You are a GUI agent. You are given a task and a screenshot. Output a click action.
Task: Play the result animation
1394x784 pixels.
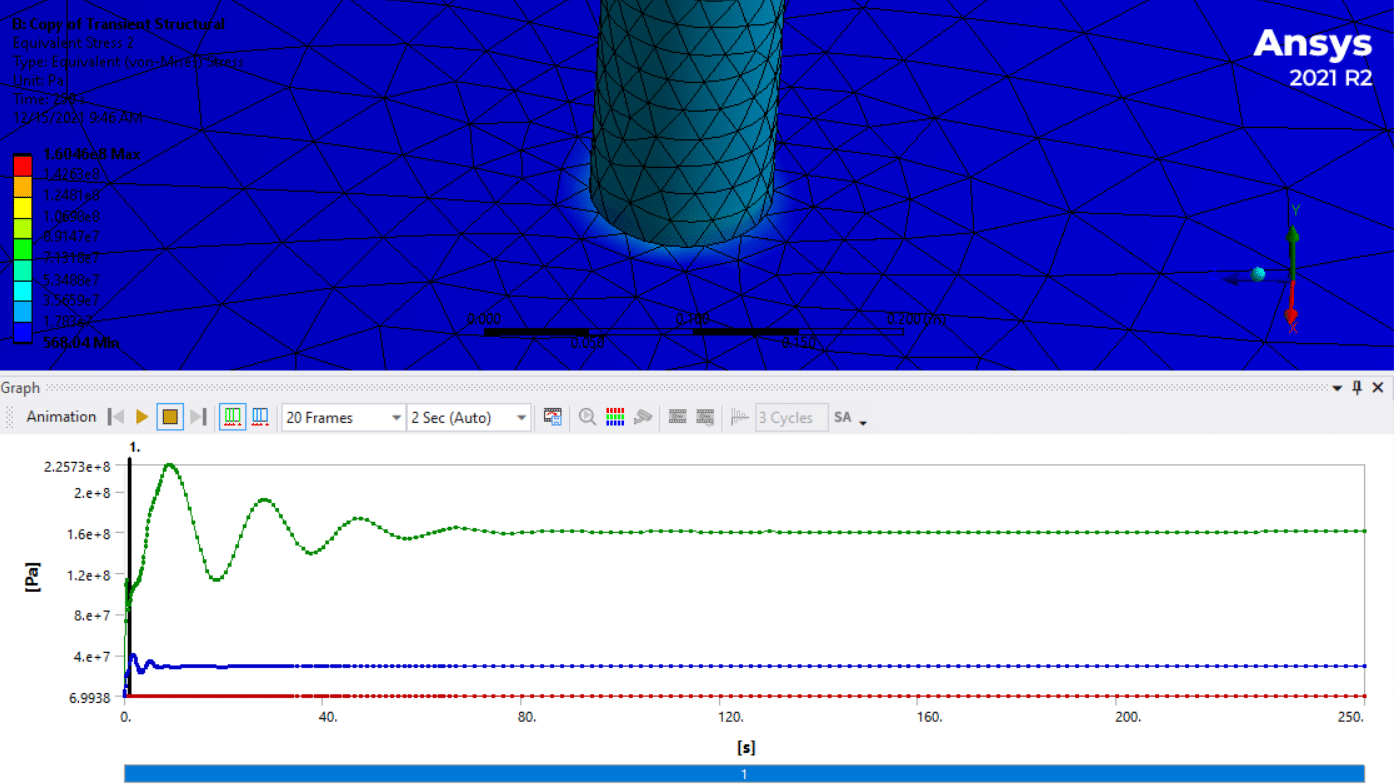click(x=142, y=417)
